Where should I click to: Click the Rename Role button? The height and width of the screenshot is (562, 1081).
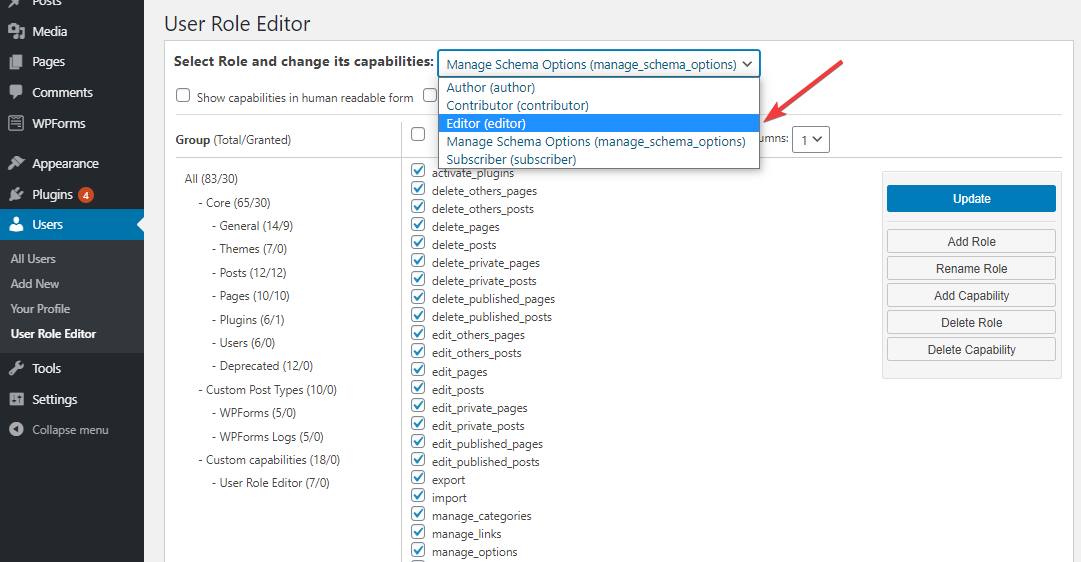point(971,268)
